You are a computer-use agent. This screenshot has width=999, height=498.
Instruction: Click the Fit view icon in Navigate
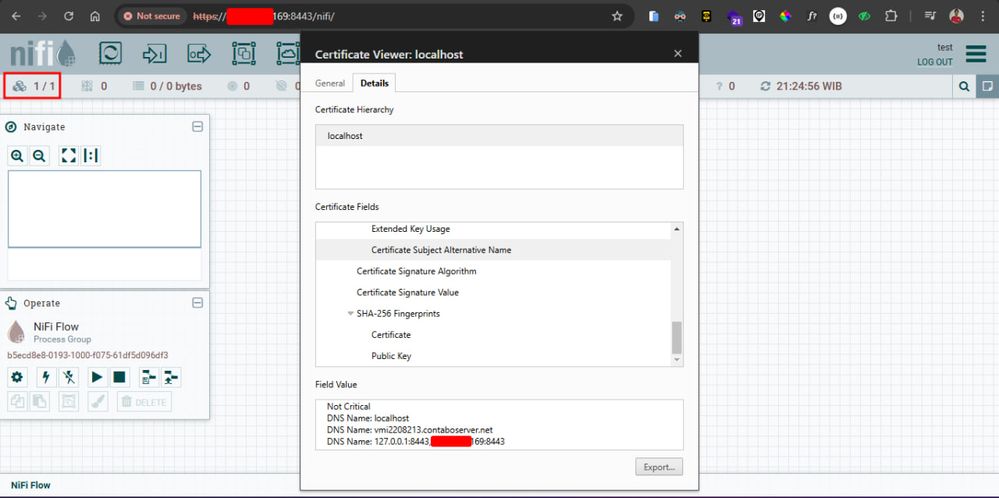[69, 155]
